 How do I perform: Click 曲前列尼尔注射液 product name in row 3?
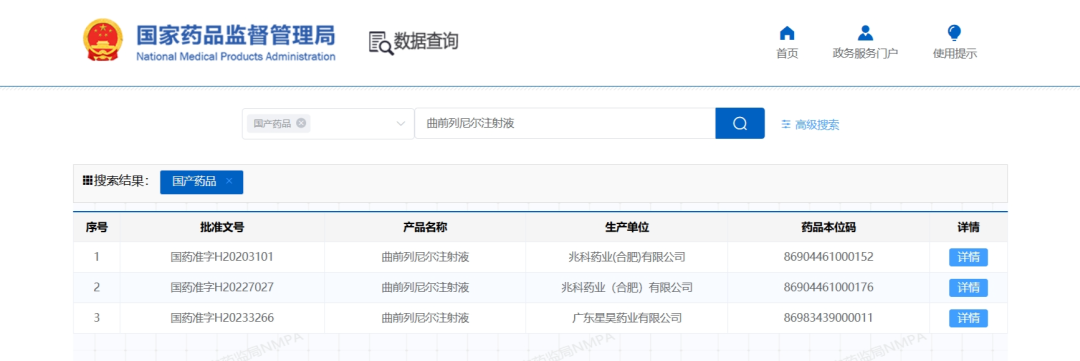point(425,318)
